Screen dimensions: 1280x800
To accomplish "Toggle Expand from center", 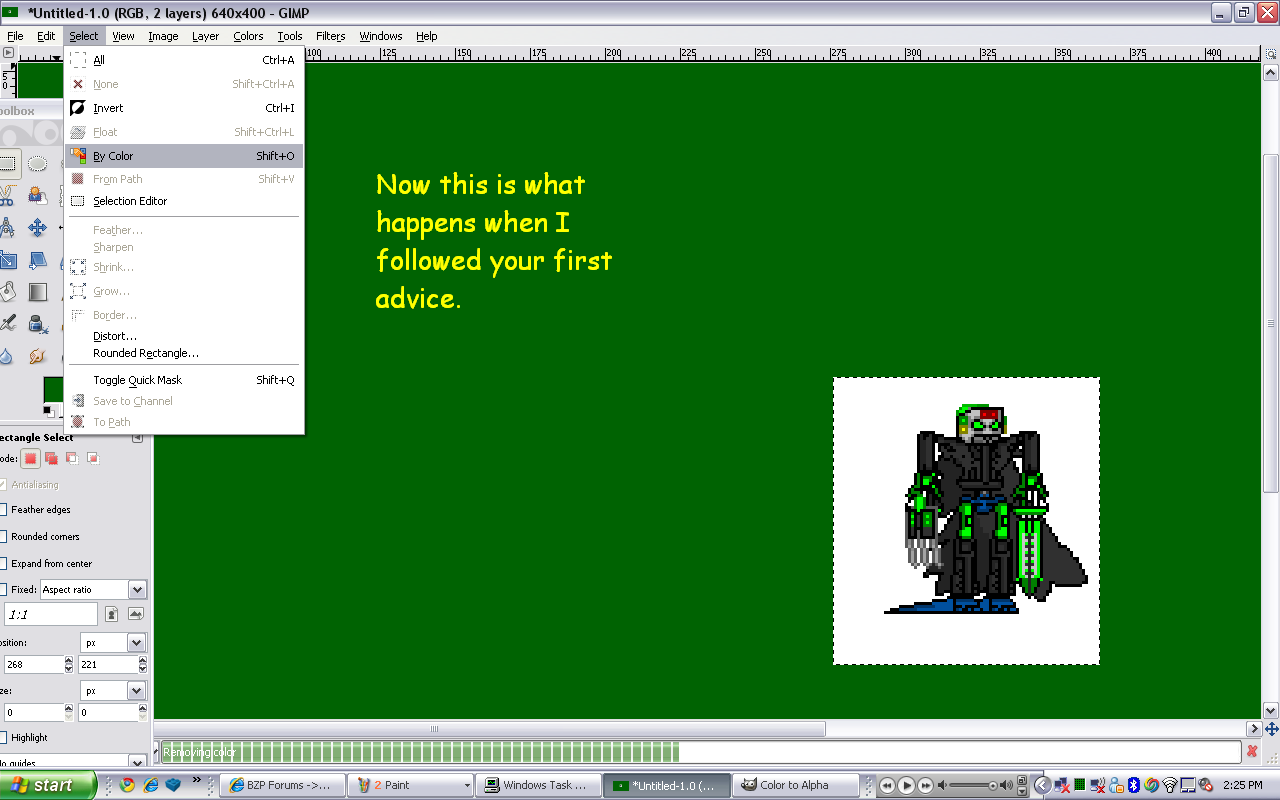I will (x=3, y=564).
